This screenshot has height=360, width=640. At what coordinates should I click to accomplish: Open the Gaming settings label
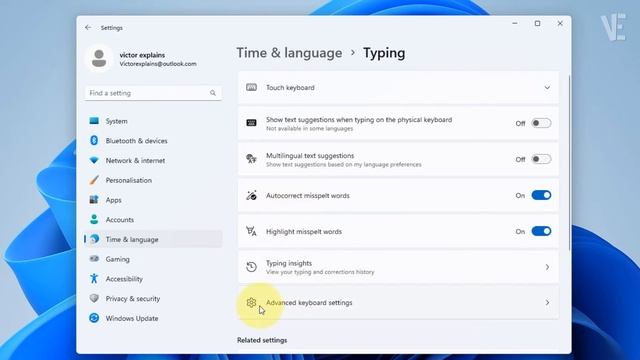coord(118,259)
